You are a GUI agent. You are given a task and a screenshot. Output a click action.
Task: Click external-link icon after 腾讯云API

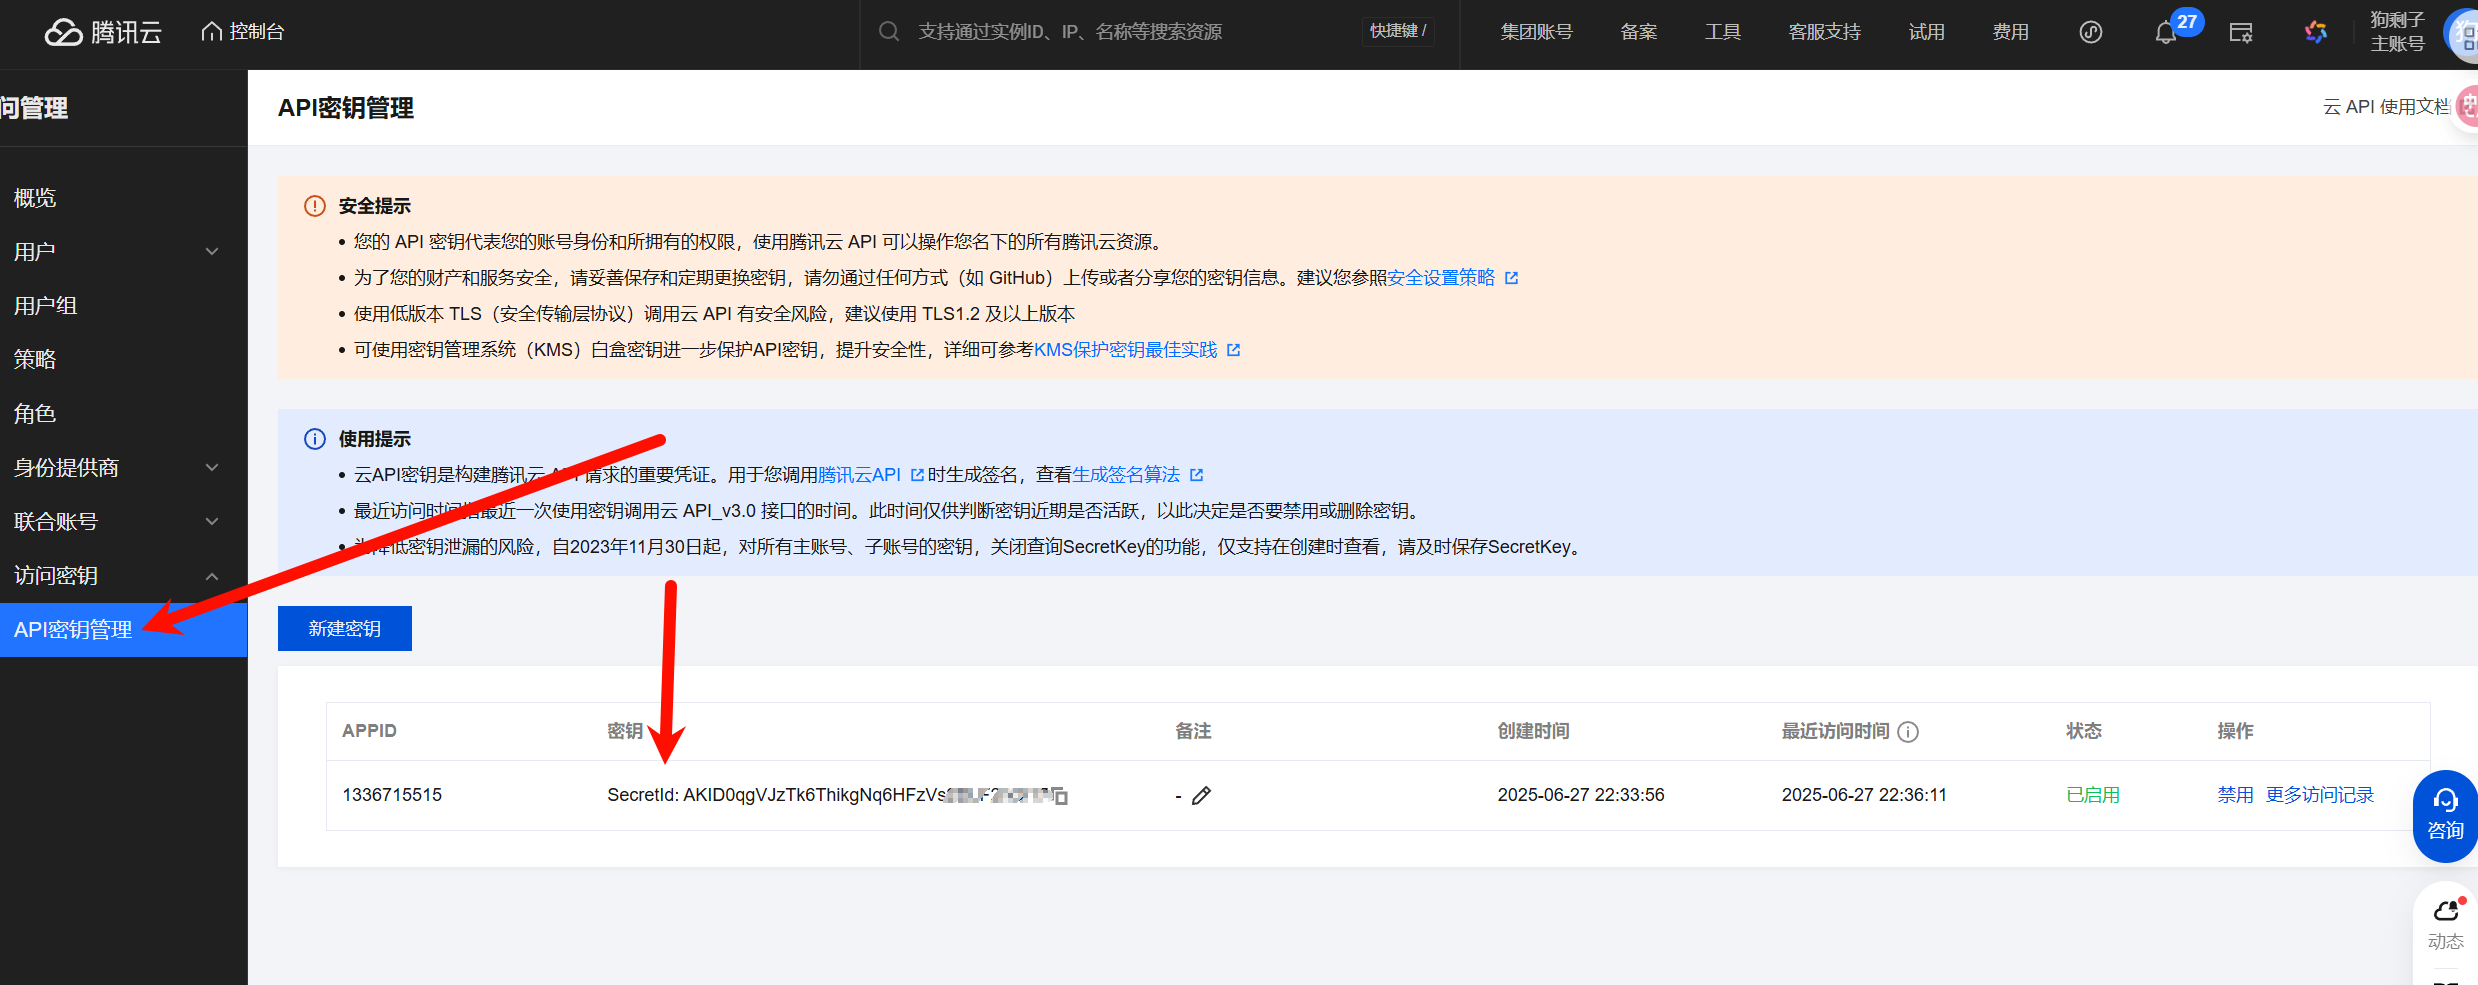click(x=917, y=475)
